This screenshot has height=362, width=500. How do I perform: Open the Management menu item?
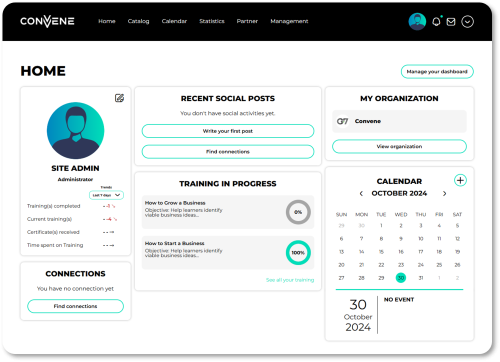[x=289, y=21]
